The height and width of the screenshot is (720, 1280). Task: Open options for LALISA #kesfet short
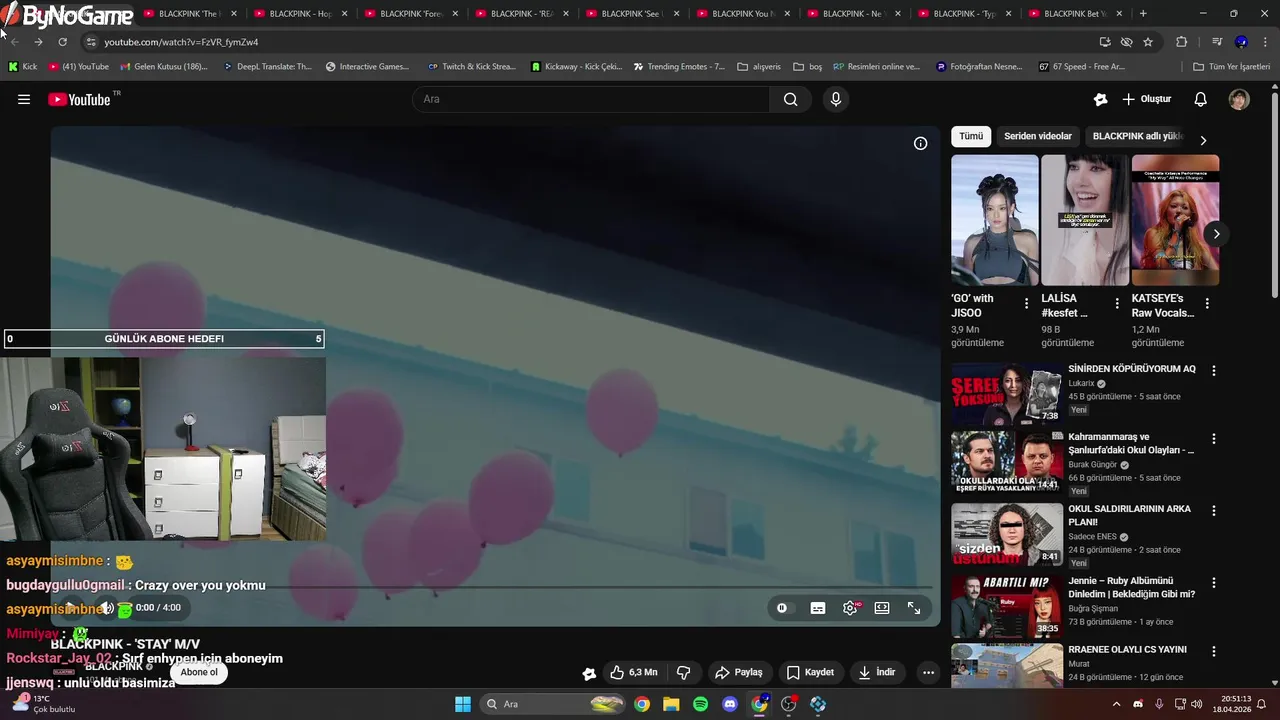coord(1117,303)
